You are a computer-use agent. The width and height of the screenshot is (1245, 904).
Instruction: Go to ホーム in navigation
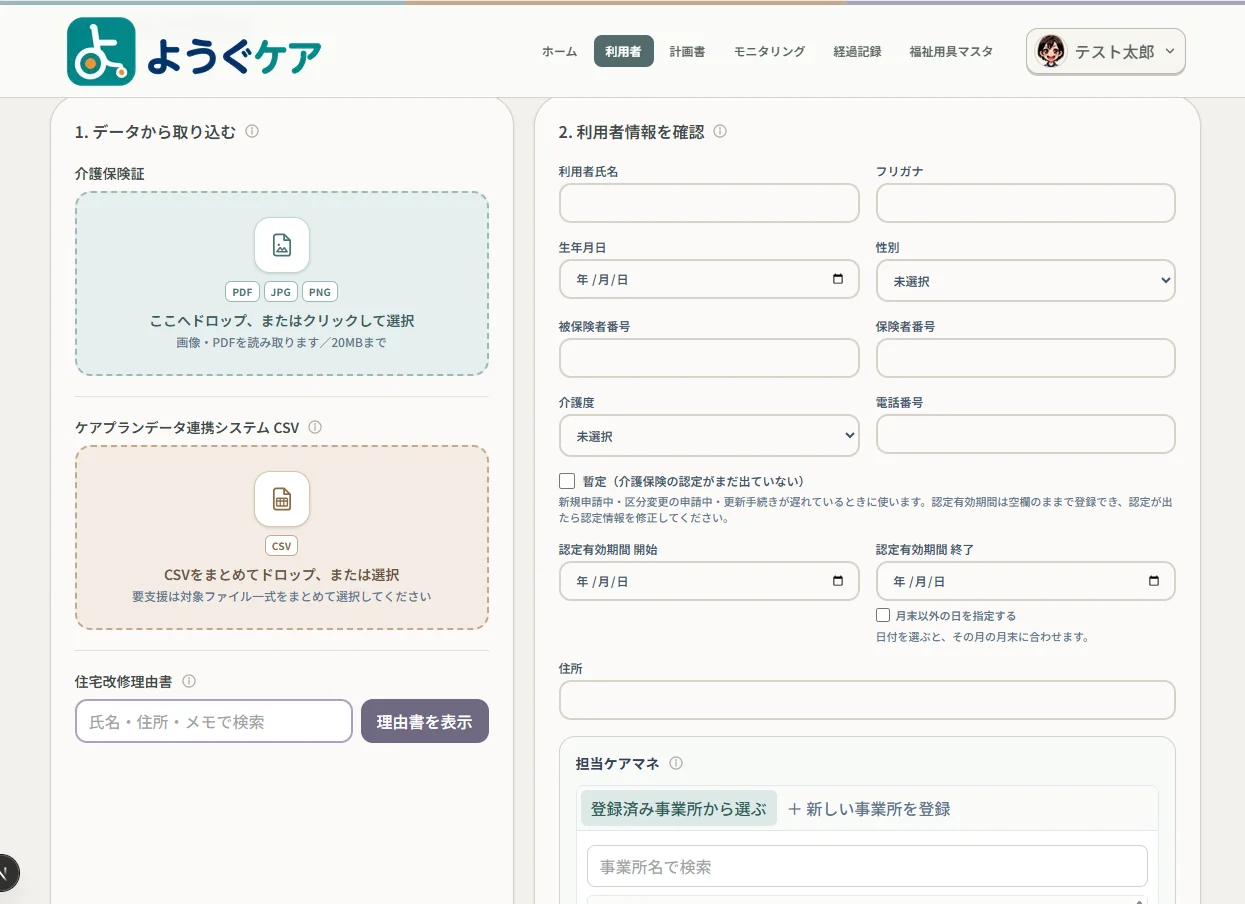point(559,51)
